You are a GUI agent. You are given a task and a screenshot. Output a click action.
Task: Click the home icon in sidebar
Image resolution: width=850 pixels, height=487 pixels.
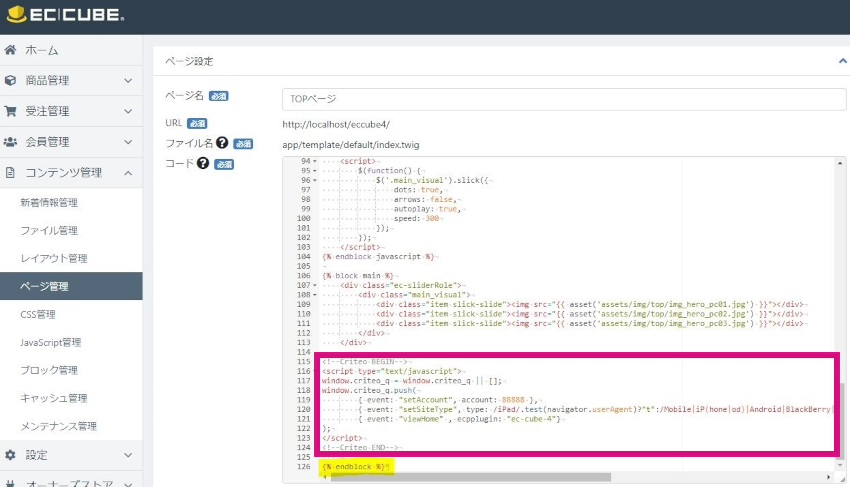click(x=10, y=50)
